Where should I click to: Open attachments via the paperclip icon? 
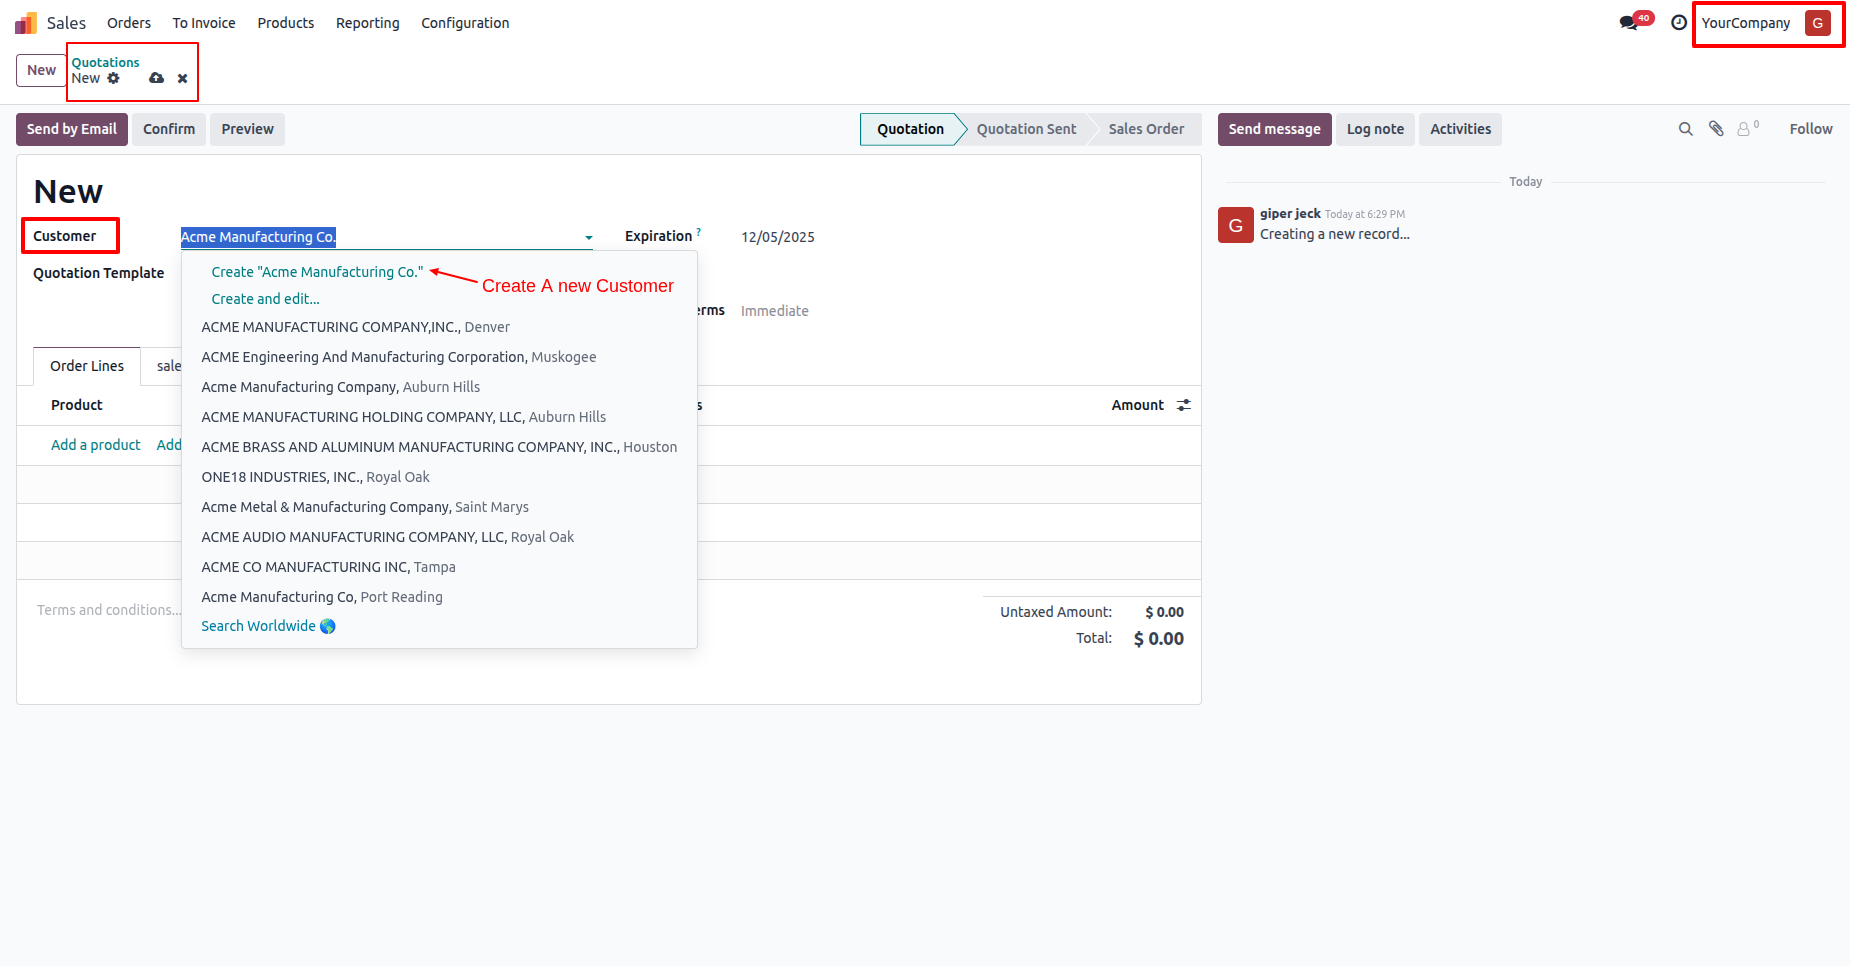tap(1716, 129)
